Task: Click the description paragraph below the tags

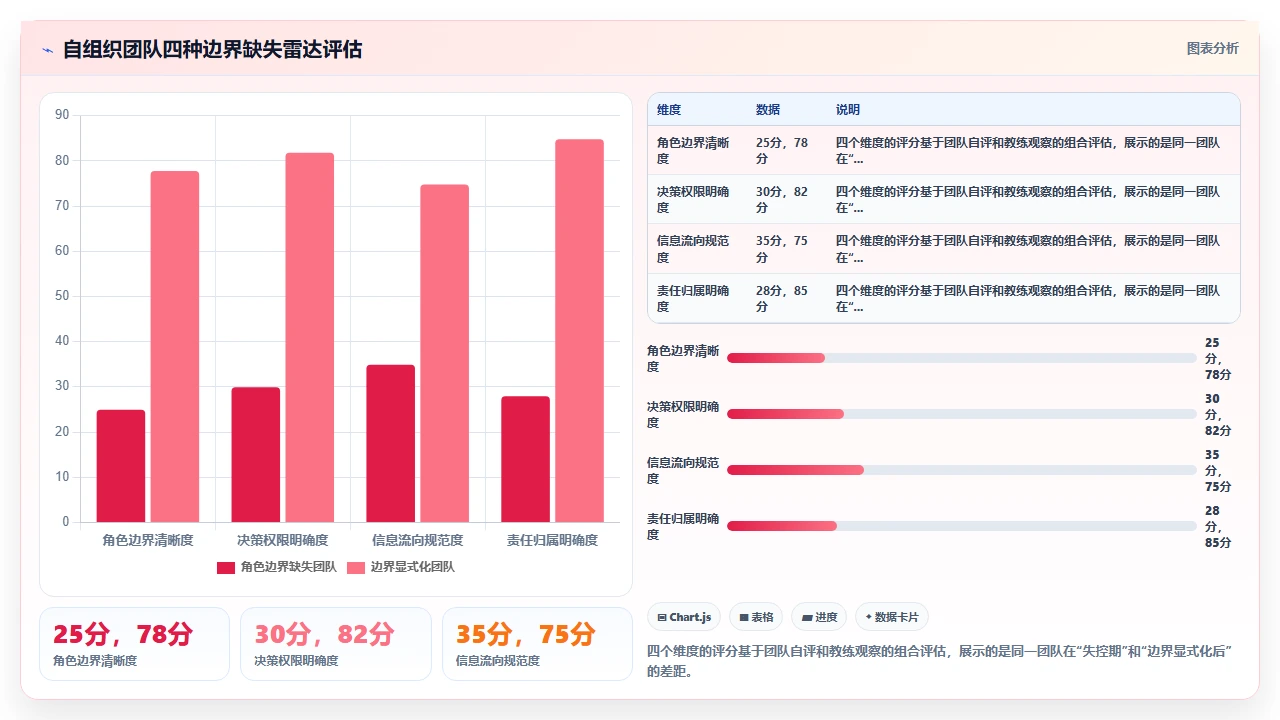Action: coord(940,661)
